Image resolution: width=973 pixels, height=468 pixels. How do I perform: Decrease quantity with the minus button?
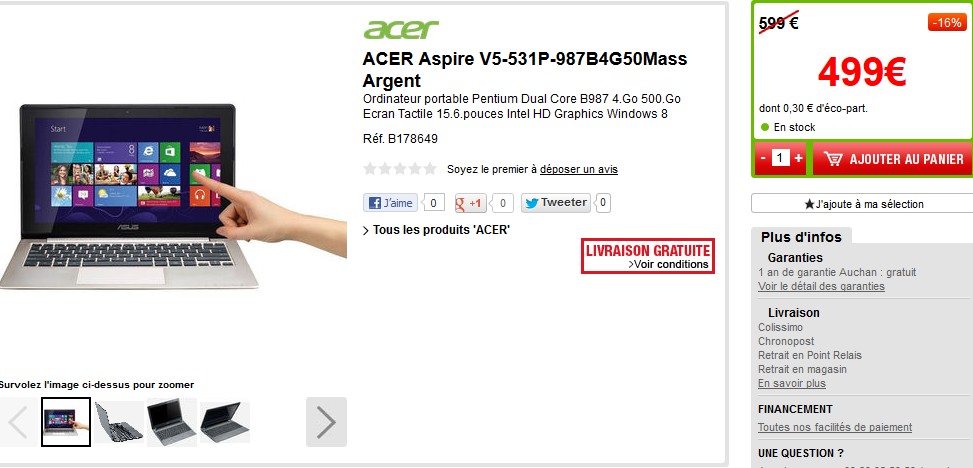(x=763, y=158)
